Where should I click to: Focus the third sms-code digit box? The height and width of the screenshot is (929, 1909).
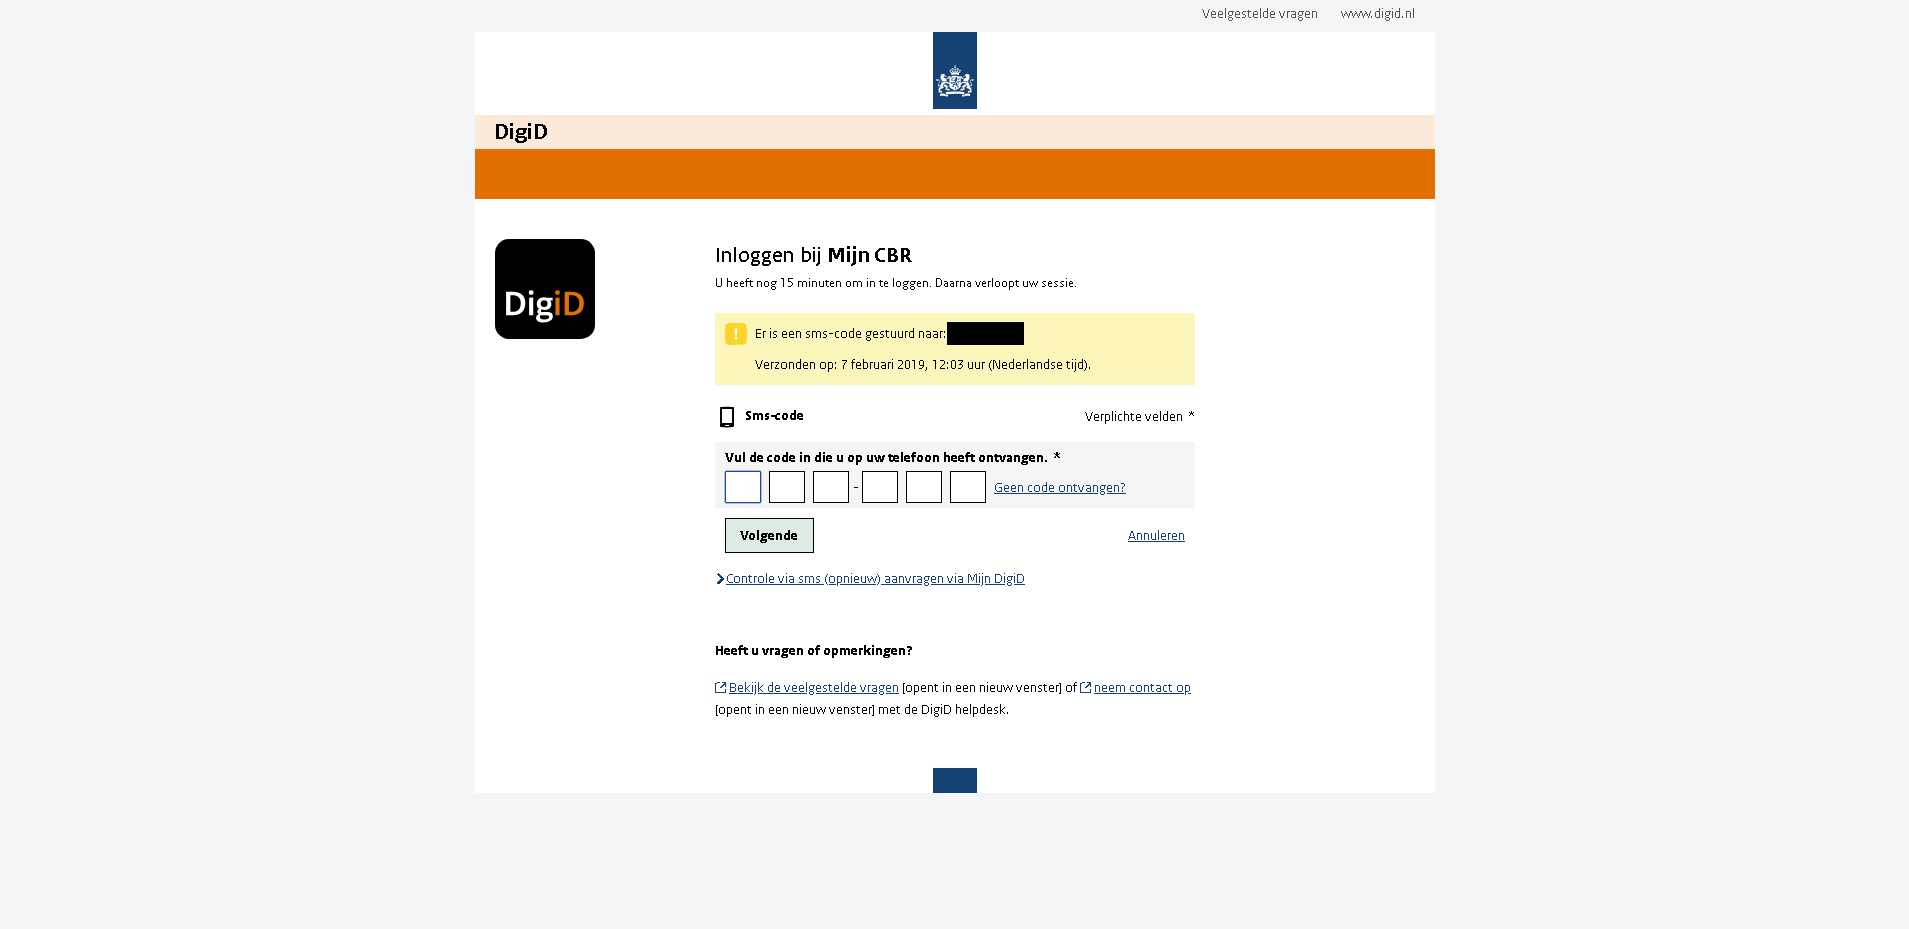point(831,487)
